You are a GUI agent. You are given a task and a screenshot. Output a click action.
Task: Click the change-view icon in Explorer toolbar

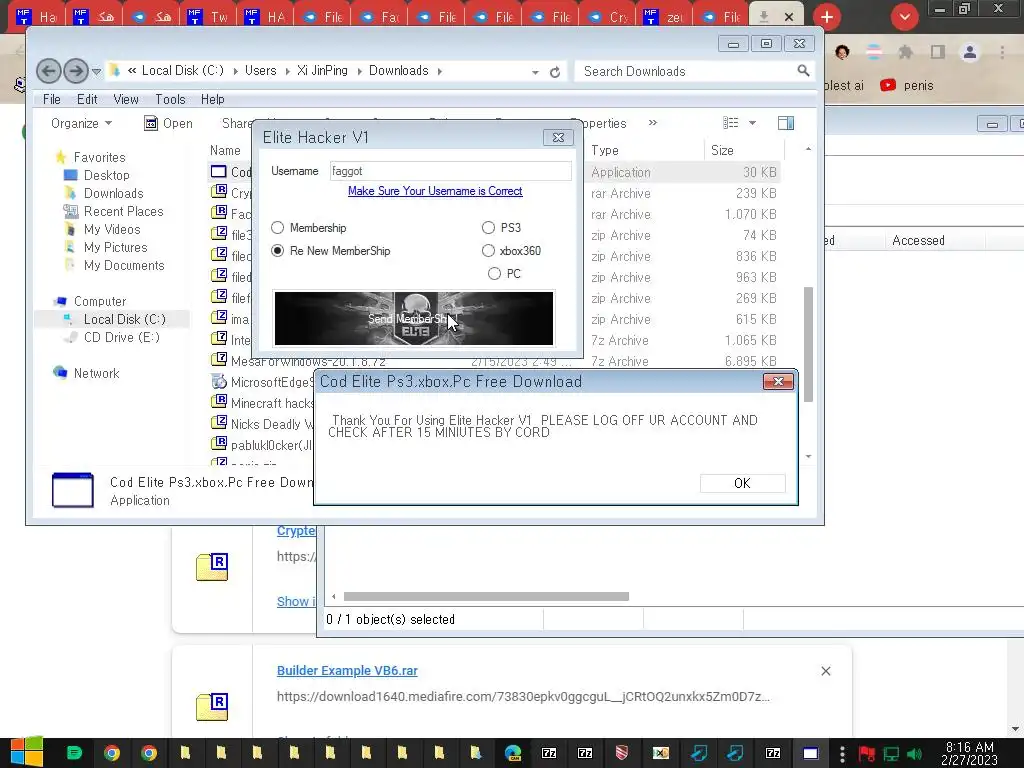[x=731, y=123]
